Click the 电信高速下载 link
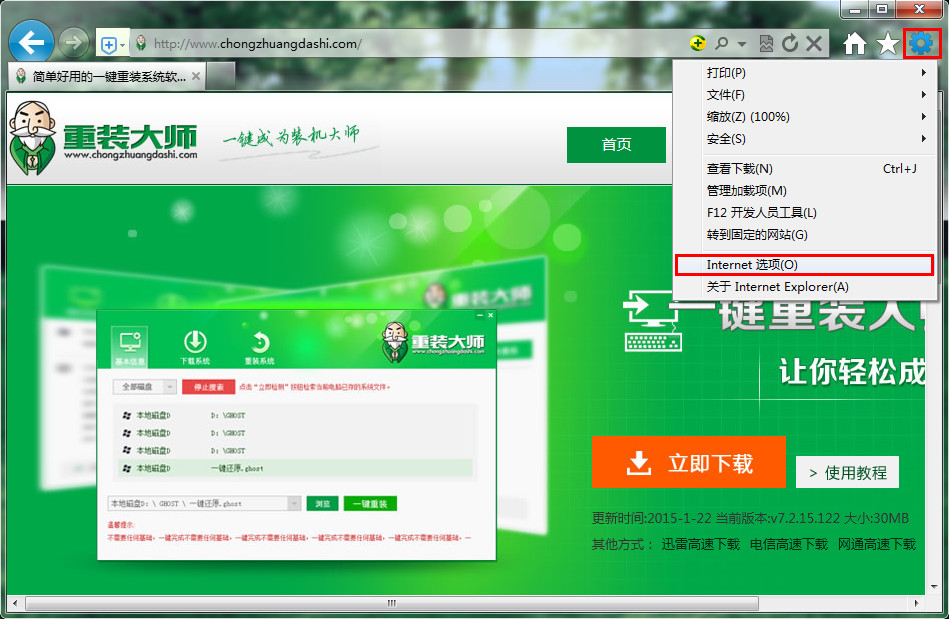 coord(789,544)
